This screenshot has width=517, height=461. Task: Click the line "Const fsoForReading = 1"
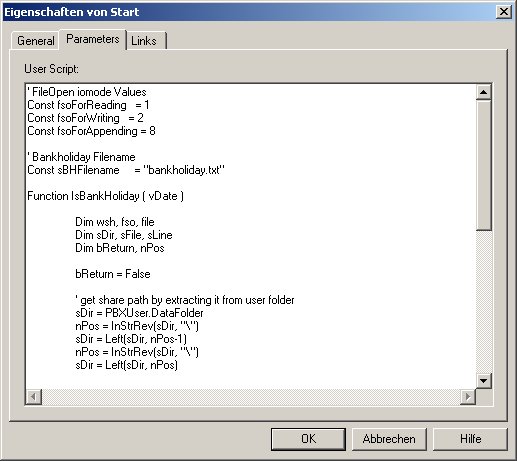[88, 105]
